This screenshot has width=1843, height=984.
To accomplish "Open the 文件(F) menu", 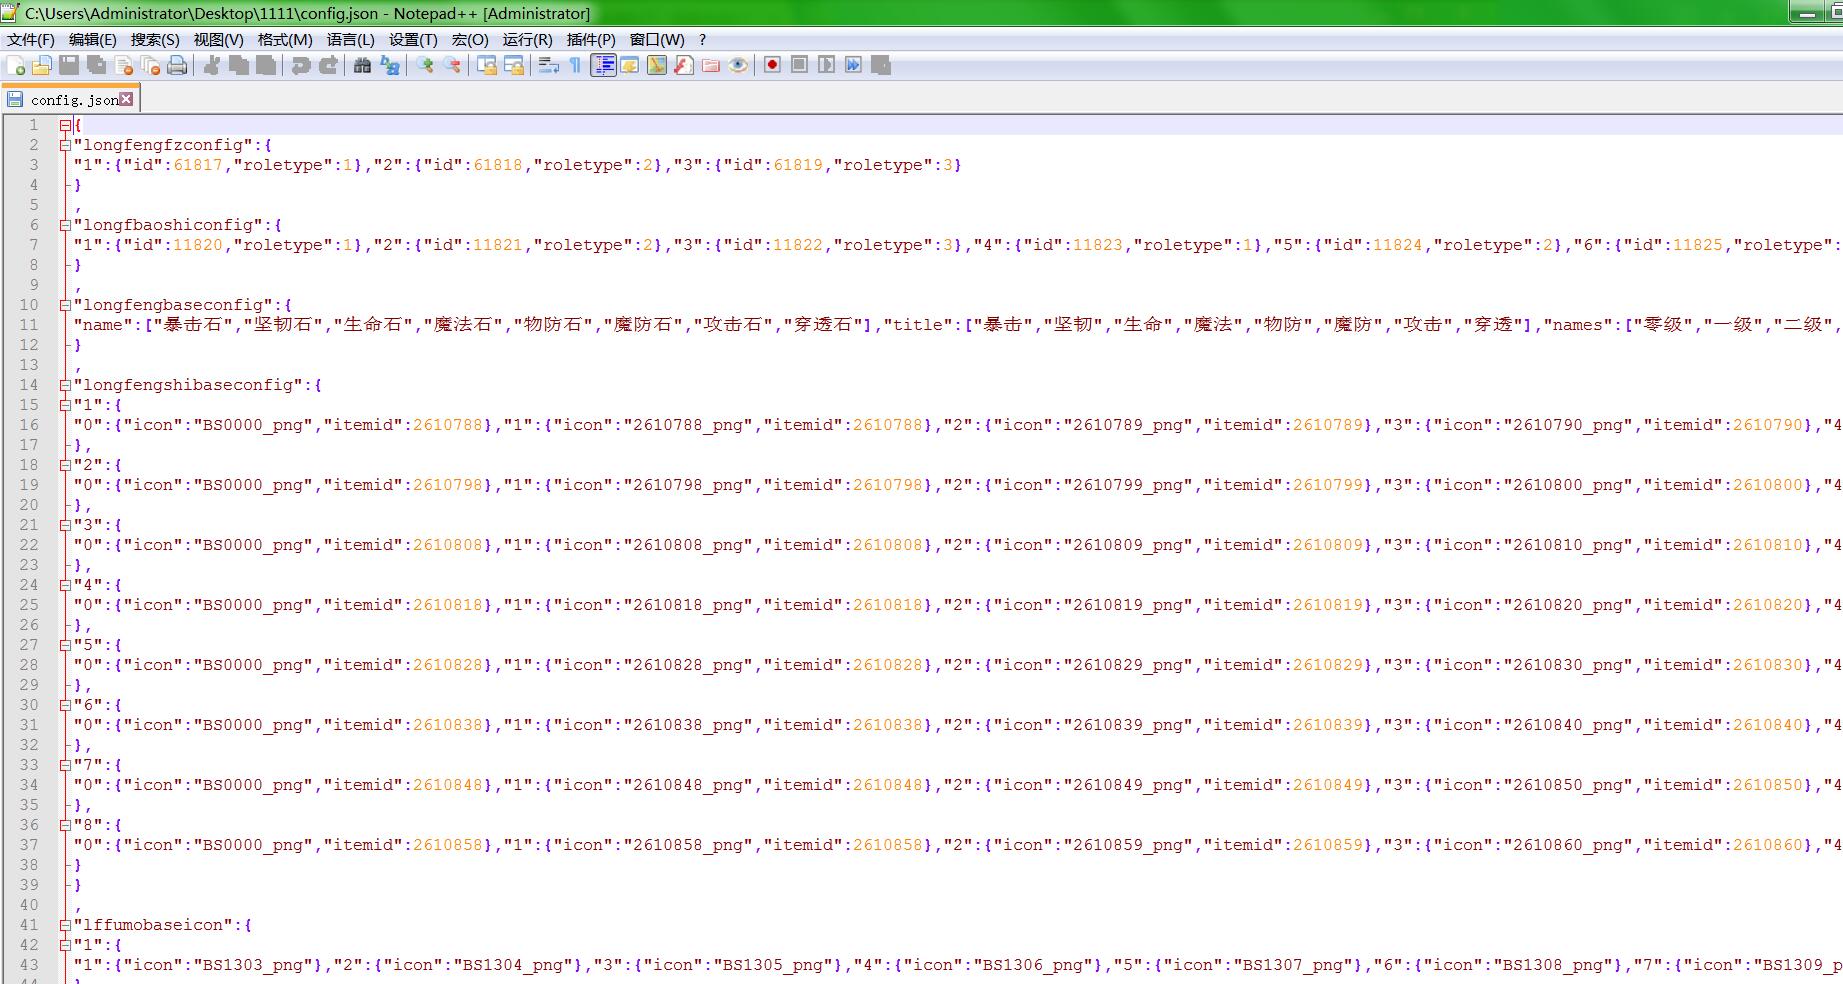I will [x=31, y=40].
